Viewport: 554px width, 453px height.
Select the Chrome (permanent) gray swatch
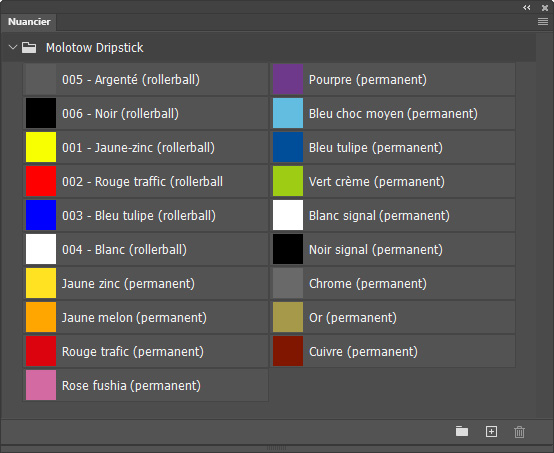coord(393,283)
